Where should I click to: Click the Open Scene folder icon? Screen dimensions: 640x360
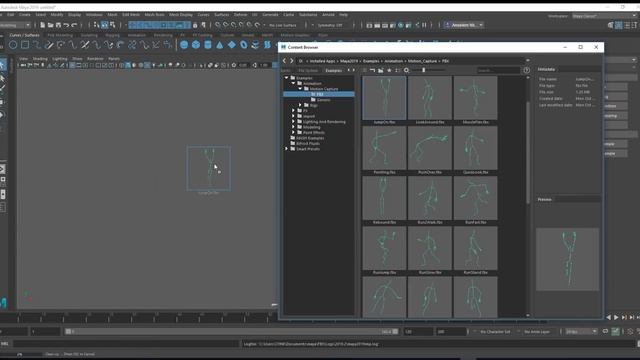[50, 25]
